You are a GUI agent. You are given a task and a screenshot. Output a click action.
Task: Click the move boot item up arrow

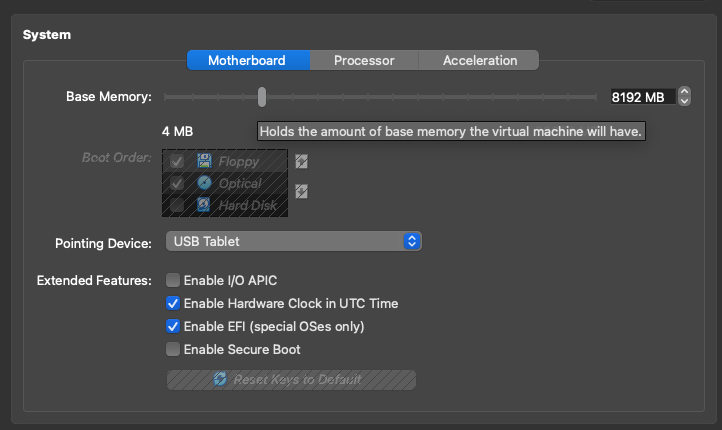pyautogui.click(x=301, y=162)
